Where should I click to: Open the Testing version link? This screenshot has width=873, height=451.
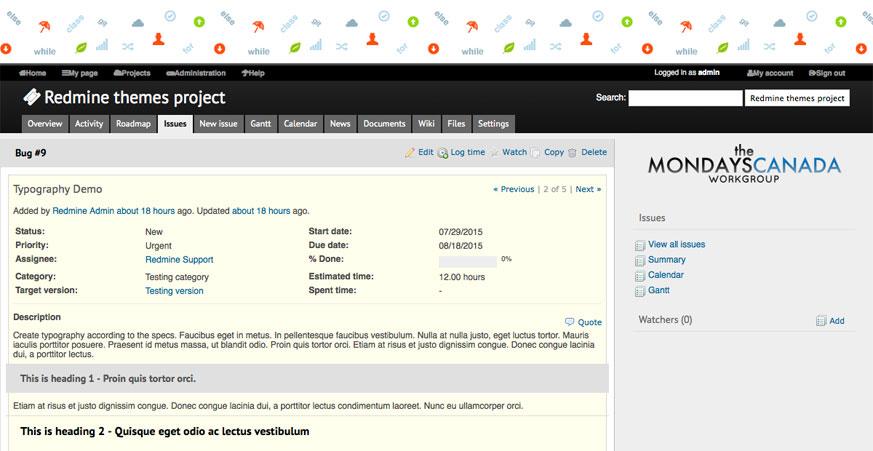click(174, 291)
